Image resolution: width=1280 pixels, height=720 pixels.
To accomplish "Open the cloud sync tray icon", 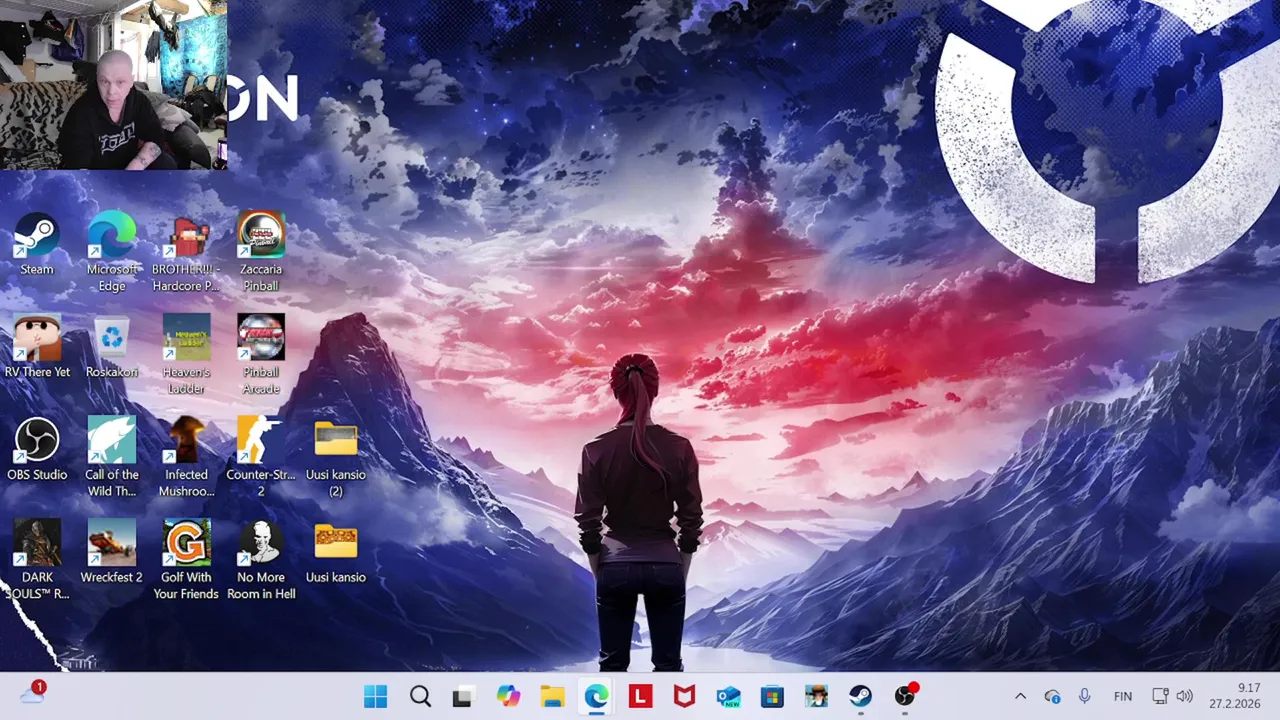I will coord(1052,696).
